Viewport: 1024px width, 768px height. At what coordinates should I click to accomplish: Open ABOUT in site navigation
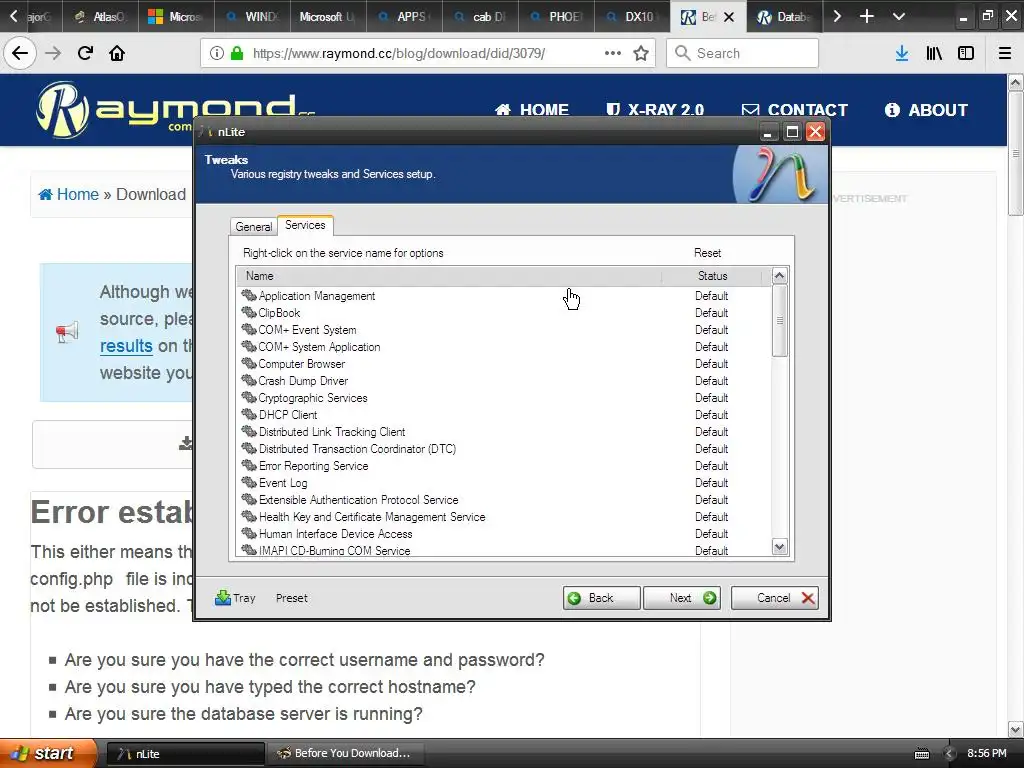[926, 110]
